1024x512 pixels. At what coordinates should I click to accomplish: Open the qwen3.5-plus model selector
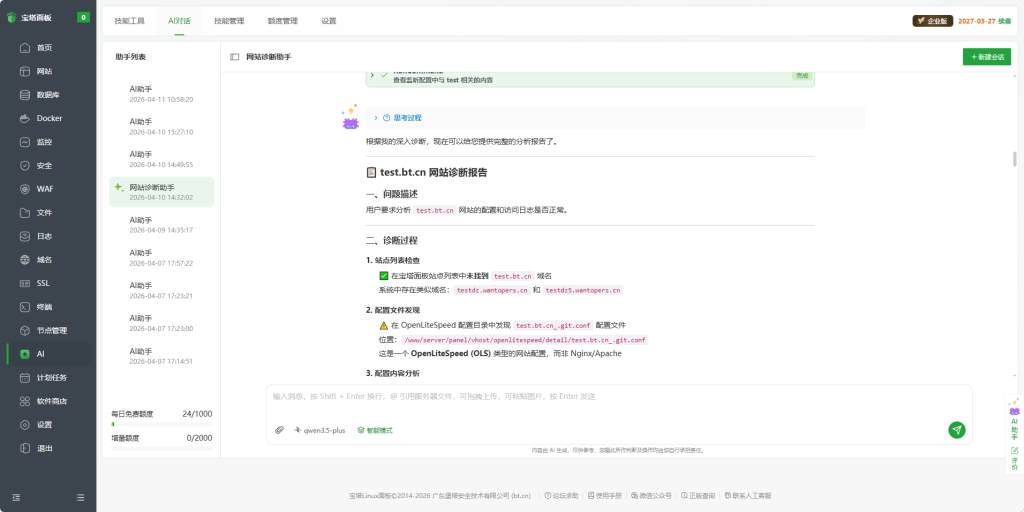click(319, 430)
